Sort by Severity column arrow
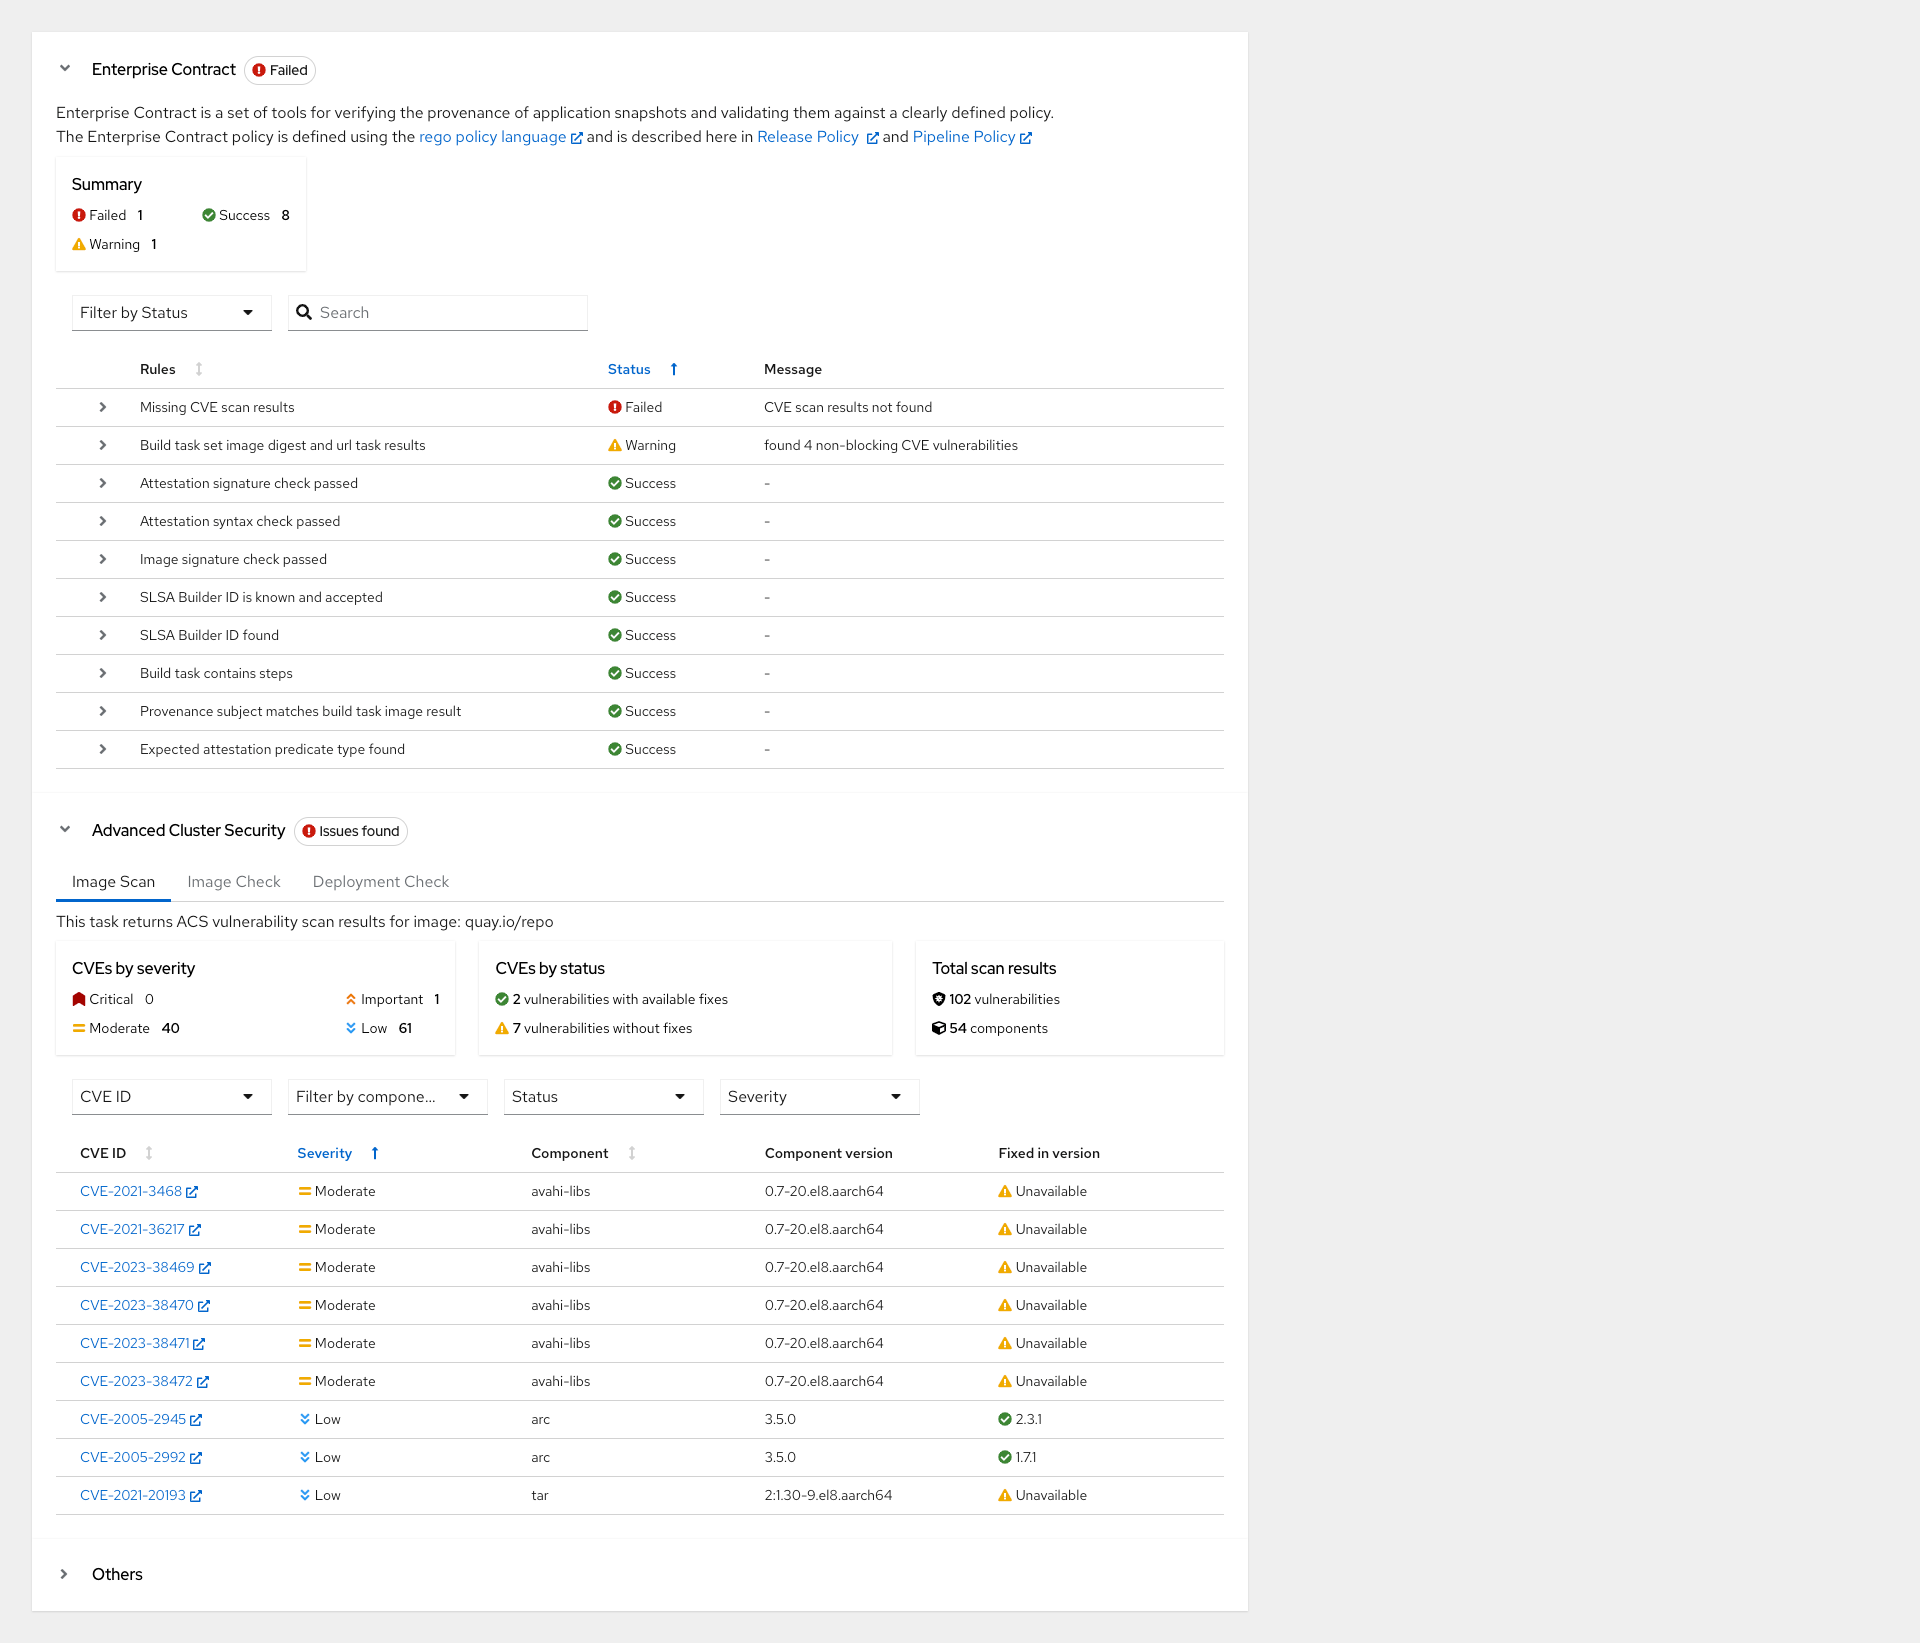The image size is (1920, 1644). [375, 1153]
